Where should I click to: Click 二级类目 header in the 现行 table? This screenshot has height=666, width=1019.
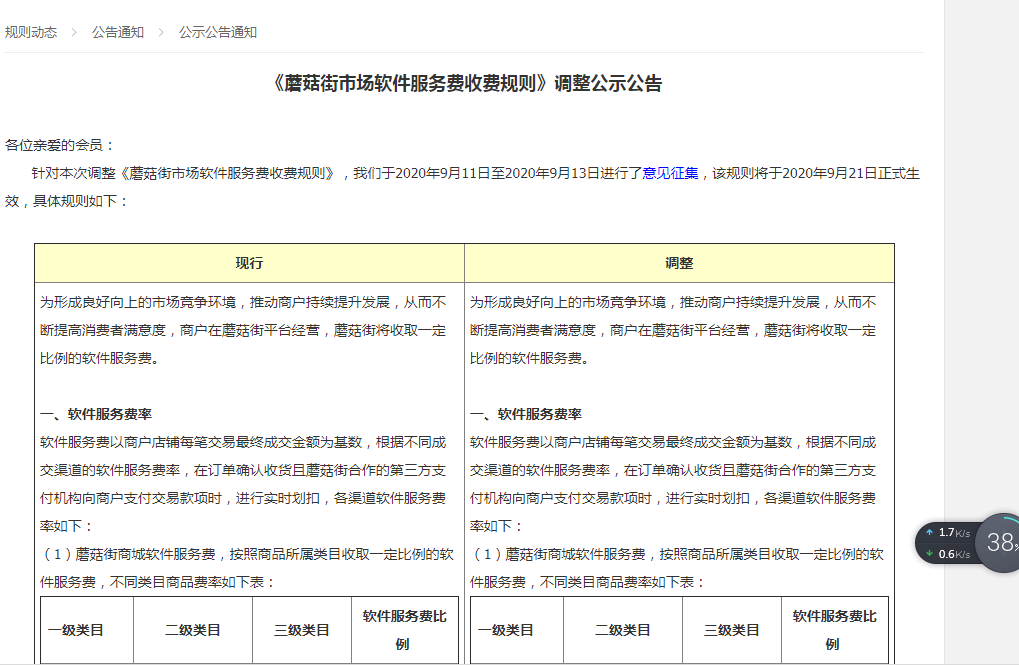[x=193, y=630]
